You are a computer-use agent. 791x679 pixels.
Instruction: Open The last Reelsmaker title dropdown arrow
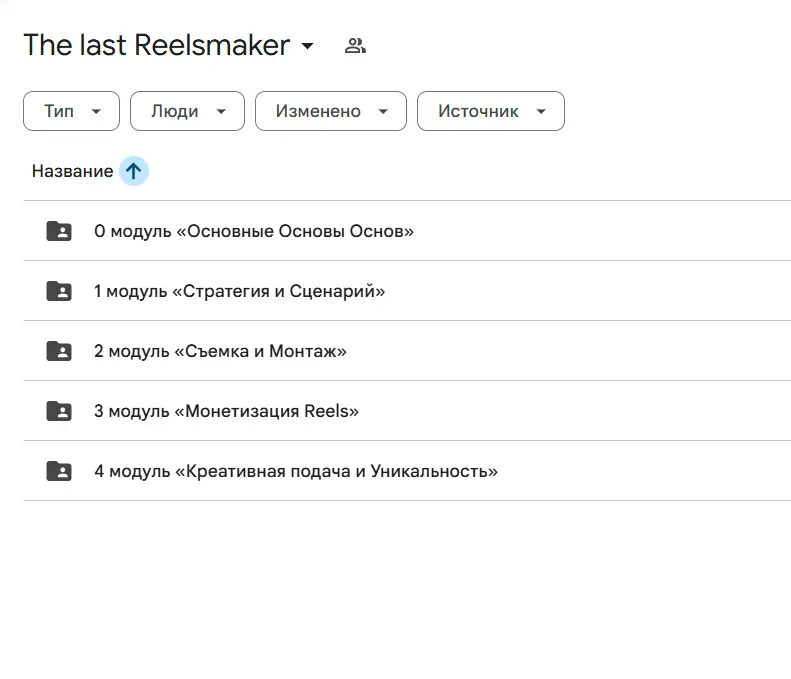click(x=308, y=46)
